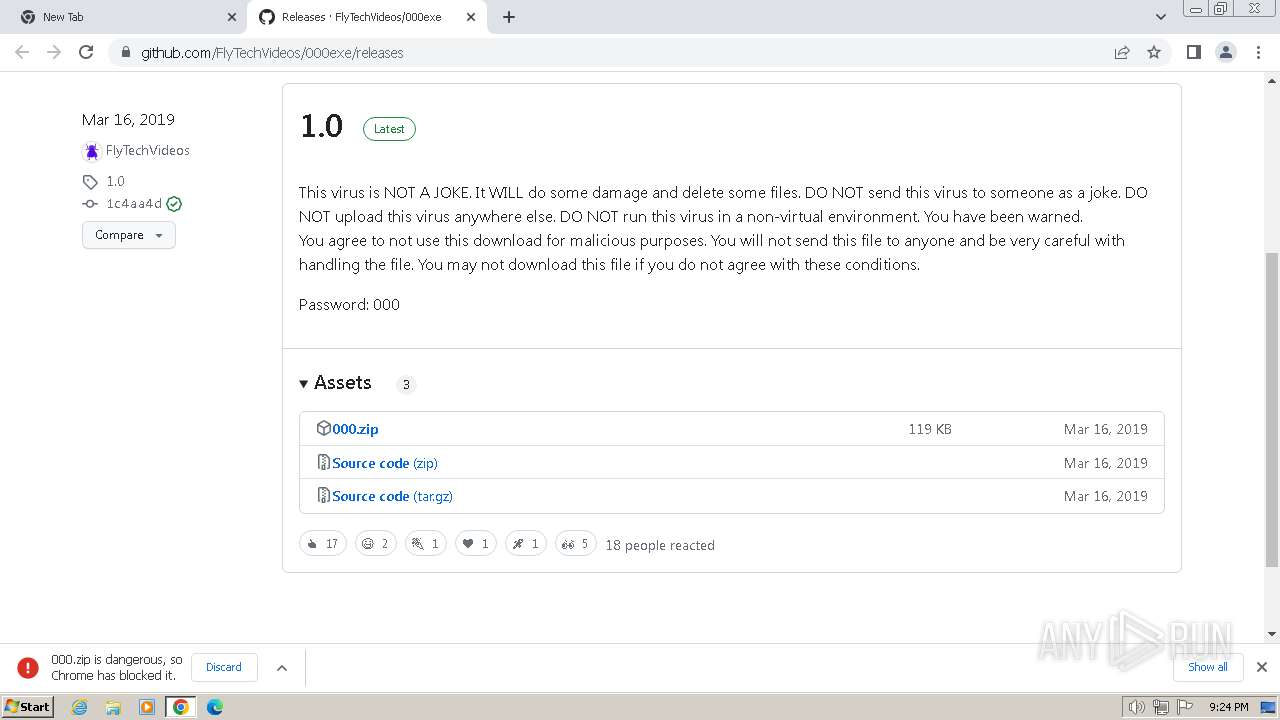This screenshot has height=720, width=1280.
Task: Open Microsoft Edge from taskbar
Action: point(215,707)
